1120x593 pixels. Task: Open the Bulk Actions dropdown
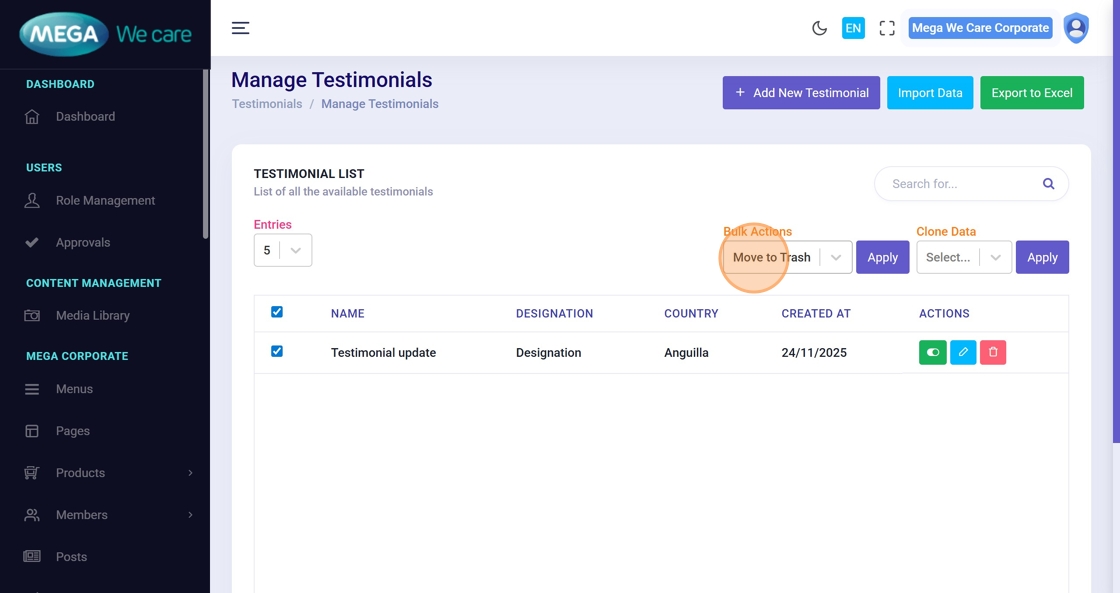[787, 257]
